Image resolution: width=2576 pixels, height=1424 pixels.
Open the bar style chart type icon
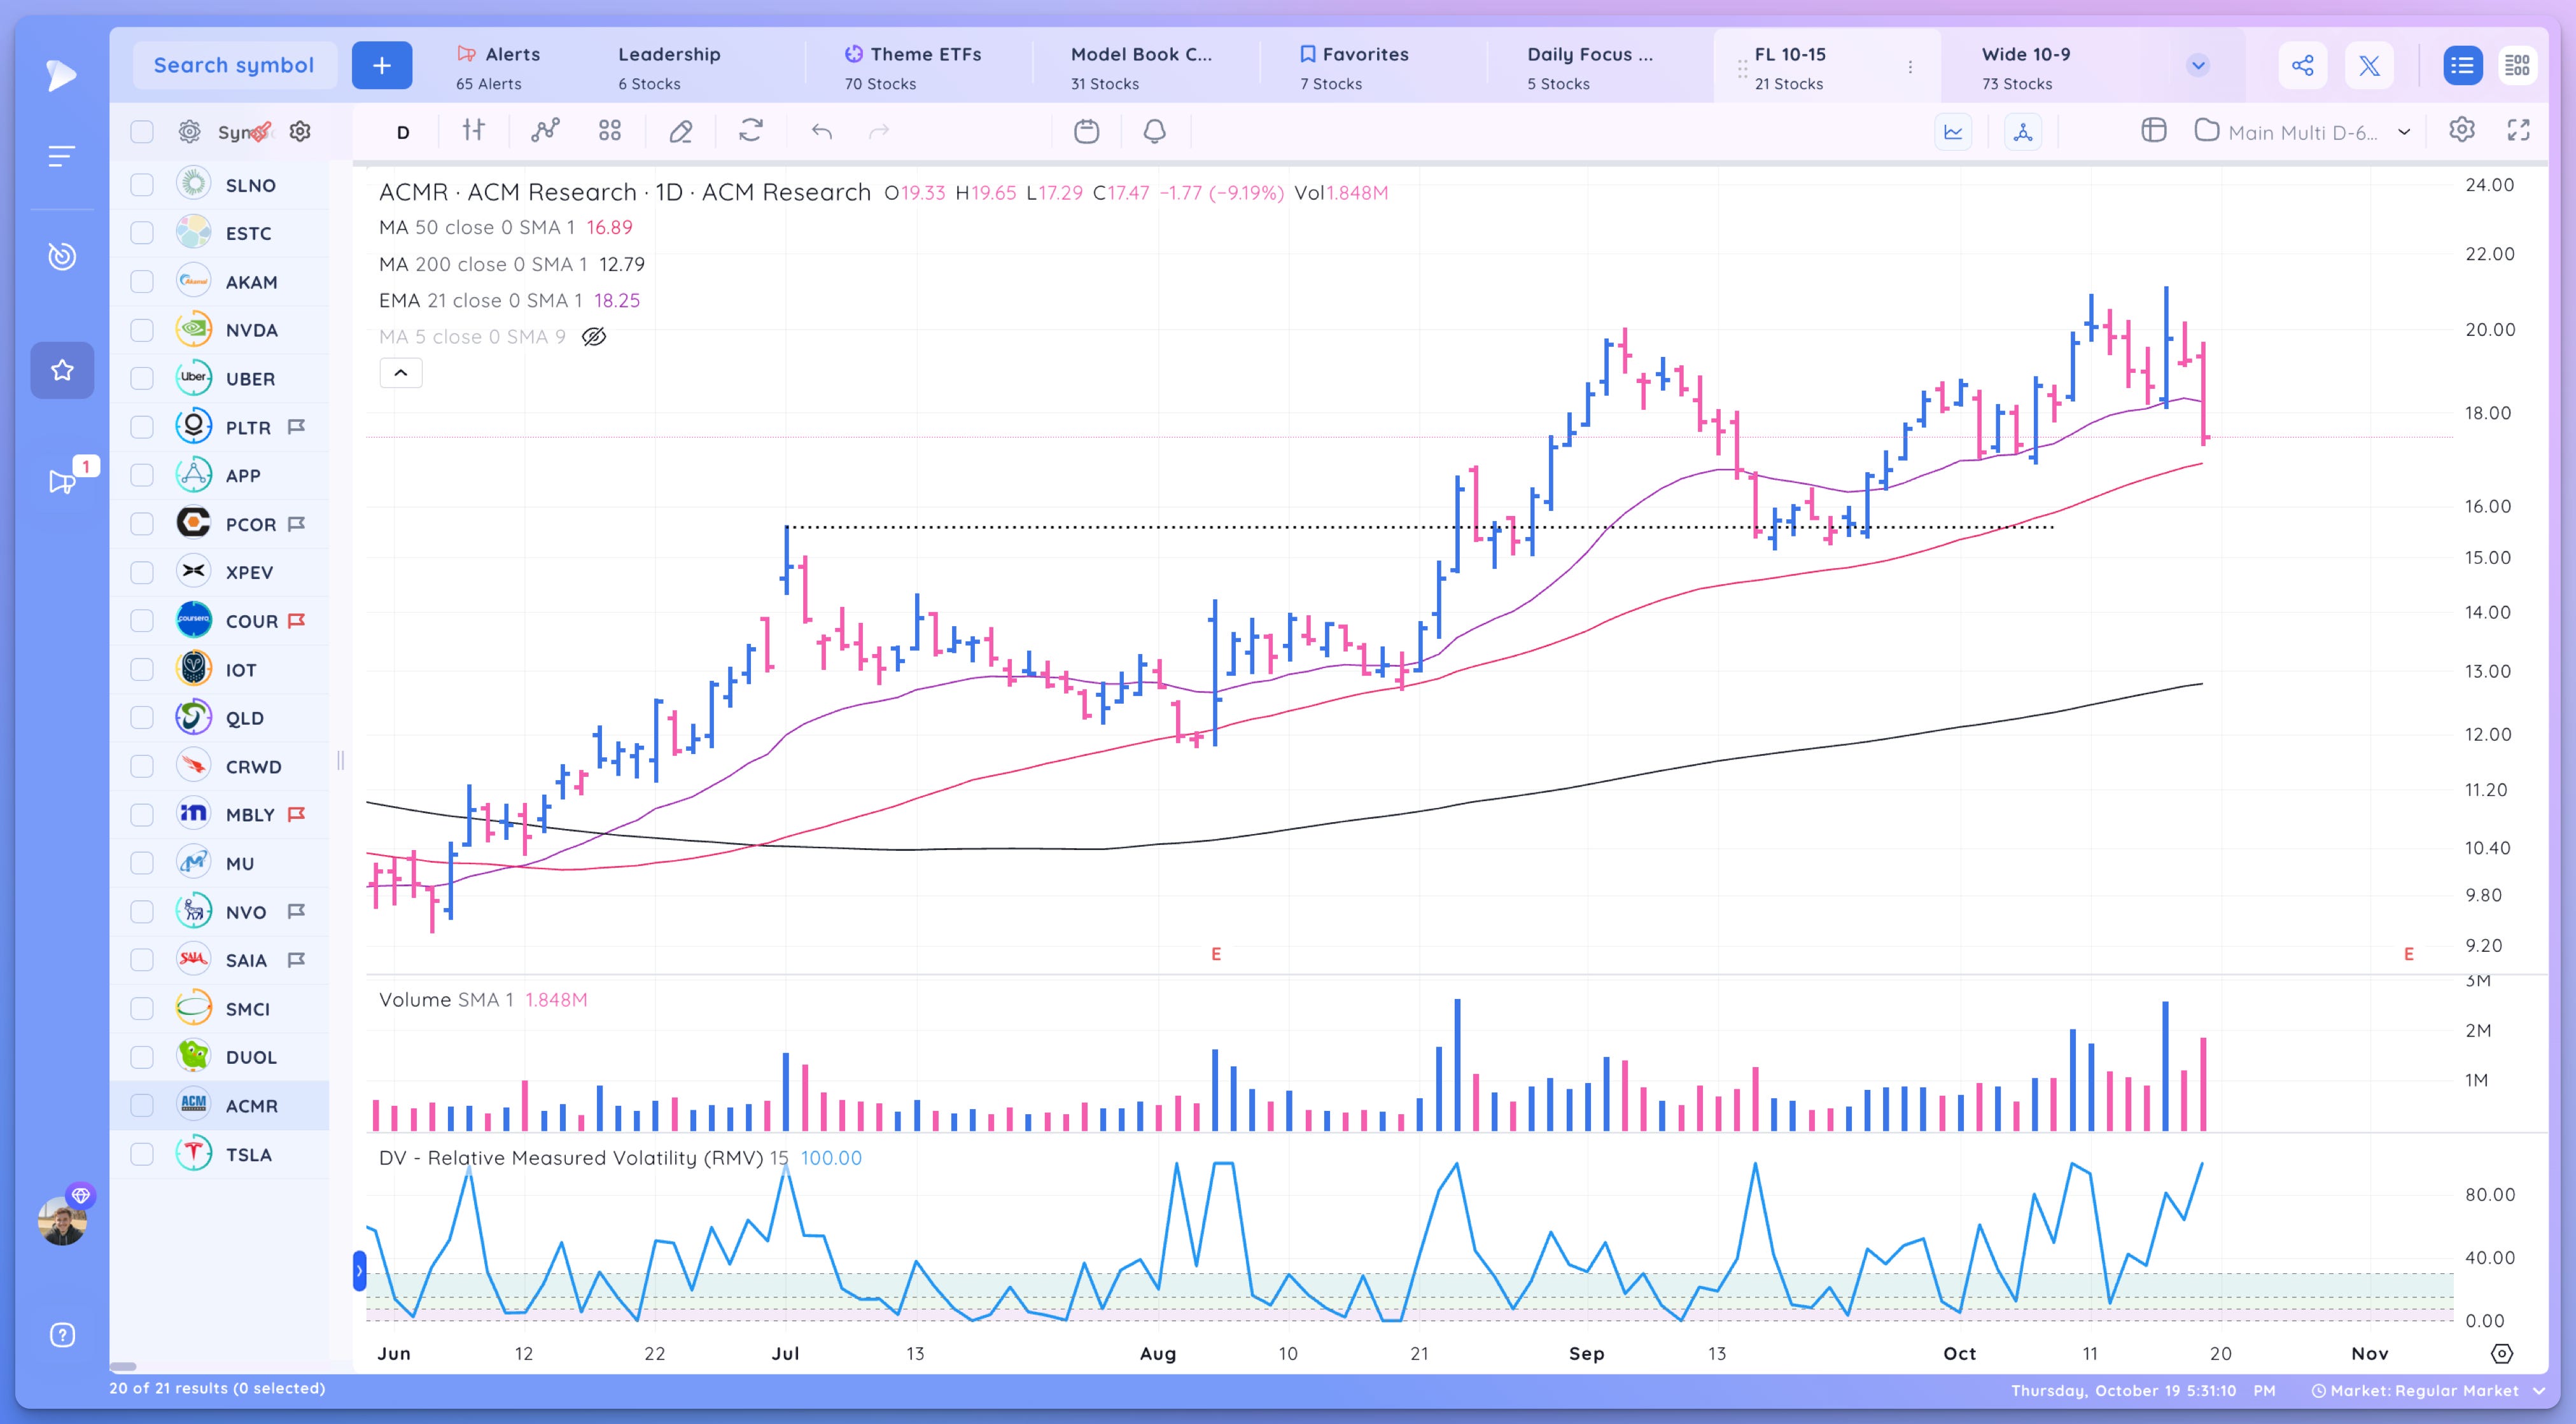474,131
